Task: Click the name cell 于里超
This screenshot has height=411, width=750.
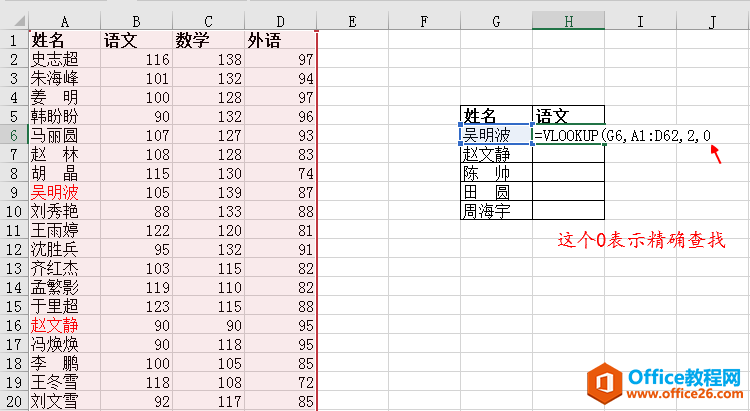Action: pyautogui.click(x=65, y=306)
